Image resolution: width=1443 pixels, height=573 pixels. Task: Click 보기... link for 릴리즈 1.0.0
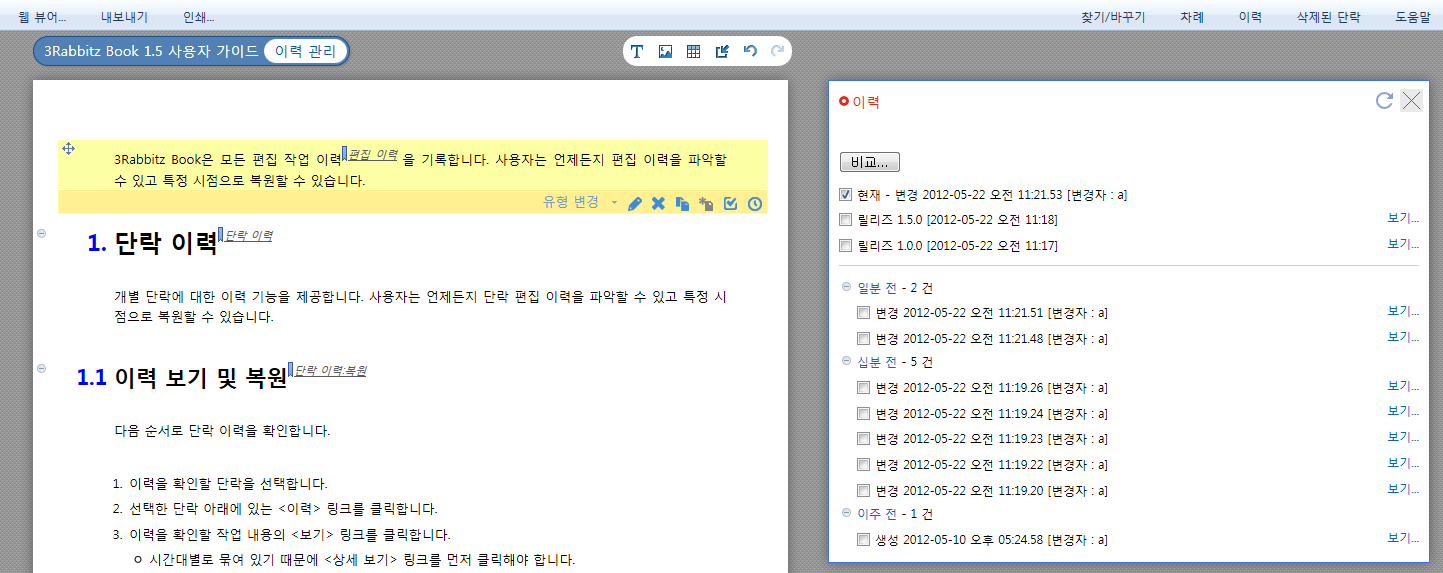pyautogui.click(x=1402, y=244)
